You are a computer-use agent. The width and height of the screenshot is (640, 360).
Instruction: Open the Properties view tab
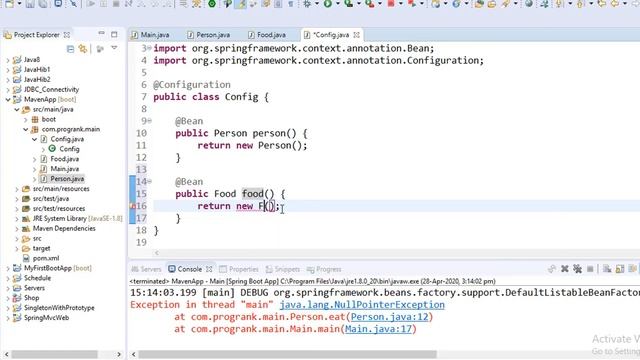[x=239, y=269]
